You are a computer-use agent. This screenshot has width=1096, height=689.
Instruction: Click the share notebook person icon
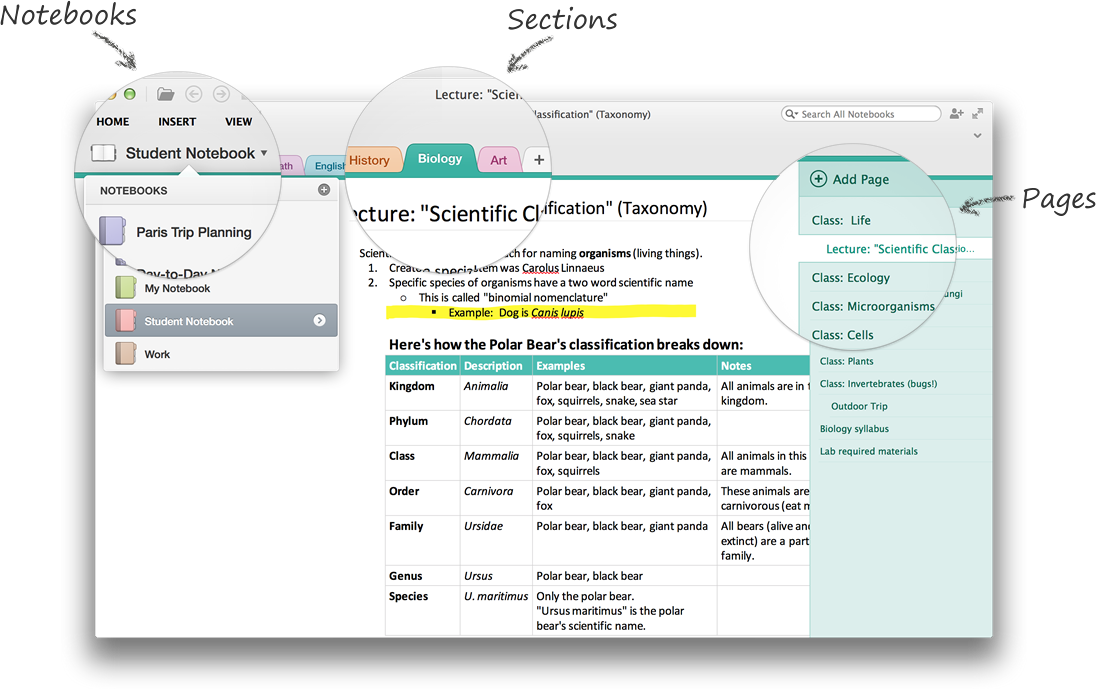point(956,114)
